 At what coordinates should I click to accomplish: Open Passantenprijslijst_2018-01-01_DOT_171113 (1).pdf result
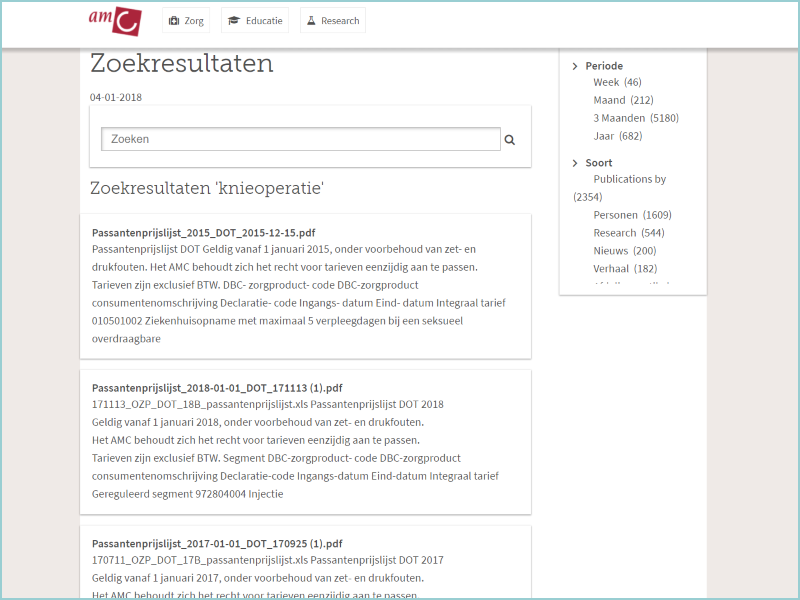[217, 388]
